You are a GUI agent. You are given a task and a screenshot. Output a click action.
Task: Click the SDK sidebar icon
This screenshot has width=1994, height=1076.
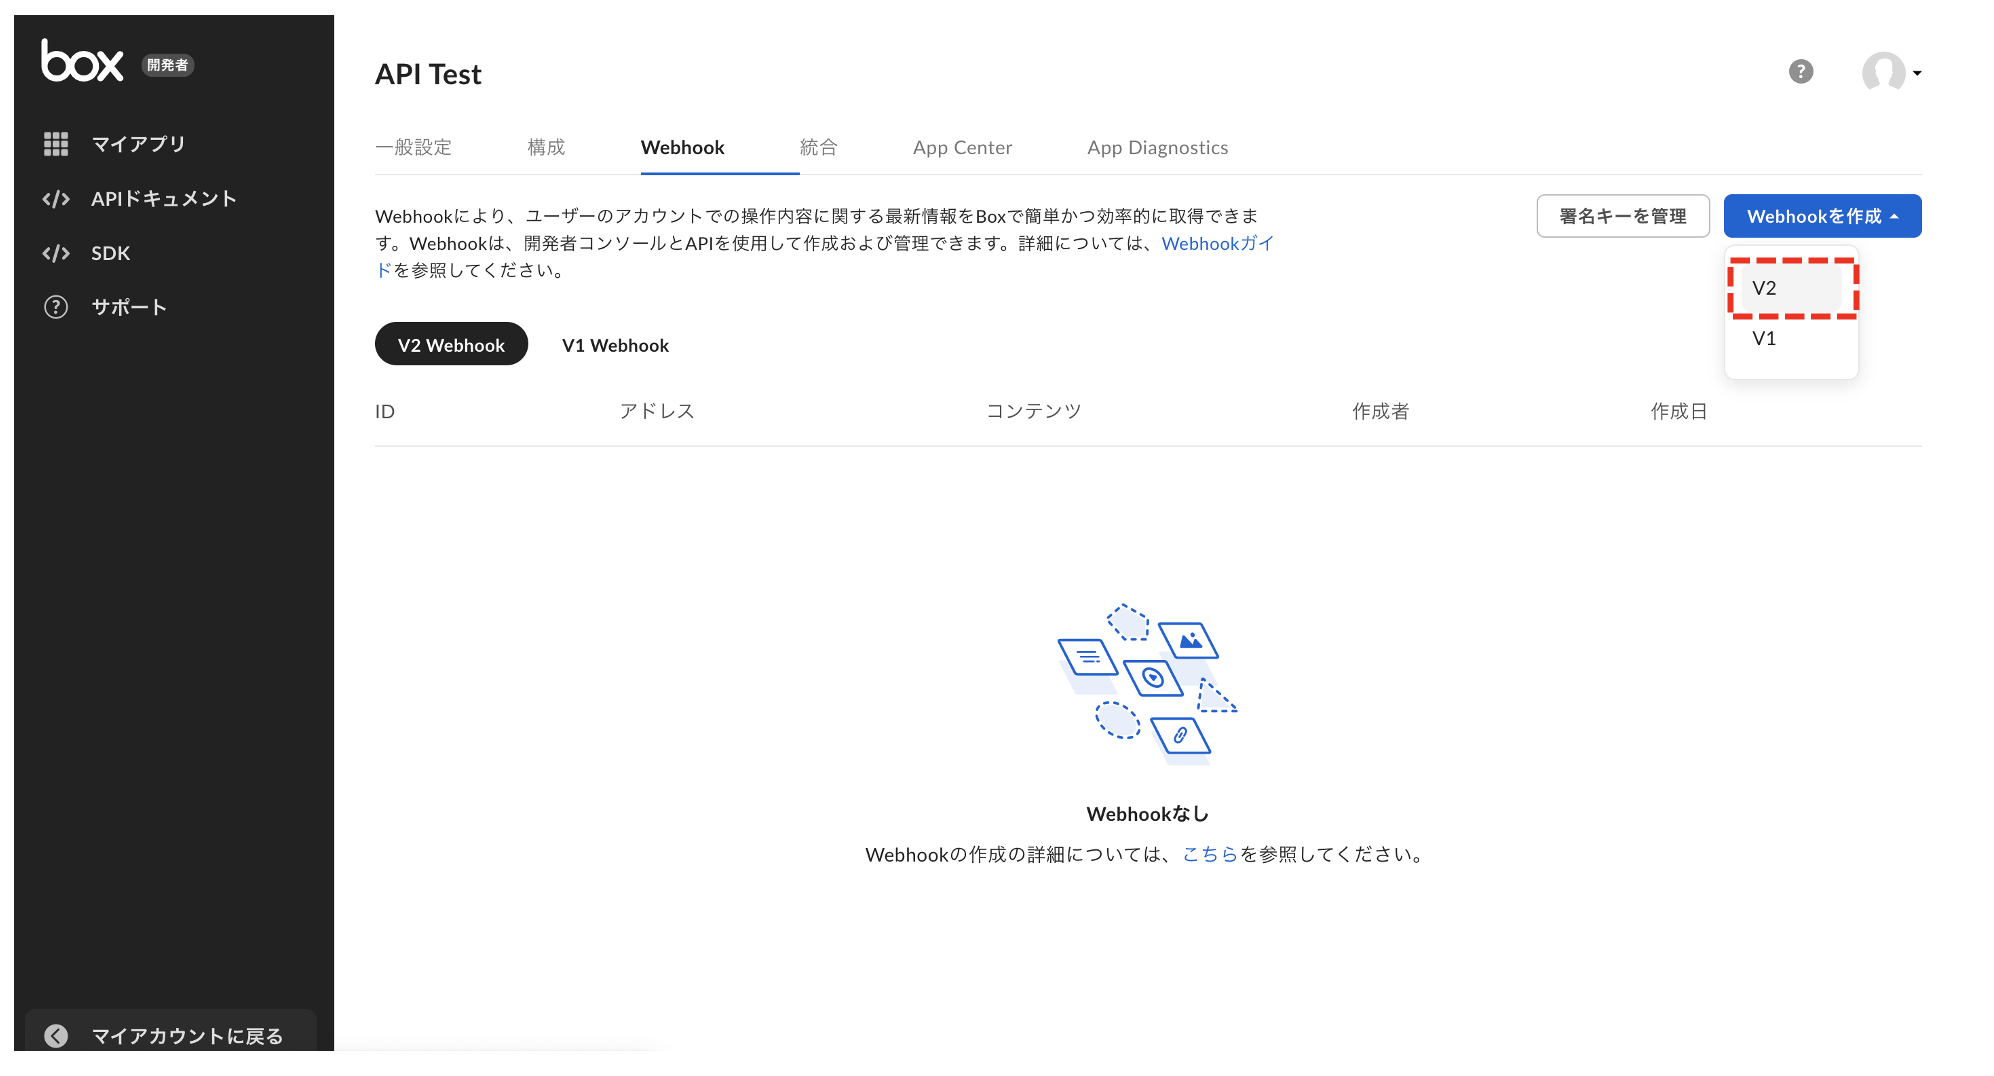click(56, 253)
